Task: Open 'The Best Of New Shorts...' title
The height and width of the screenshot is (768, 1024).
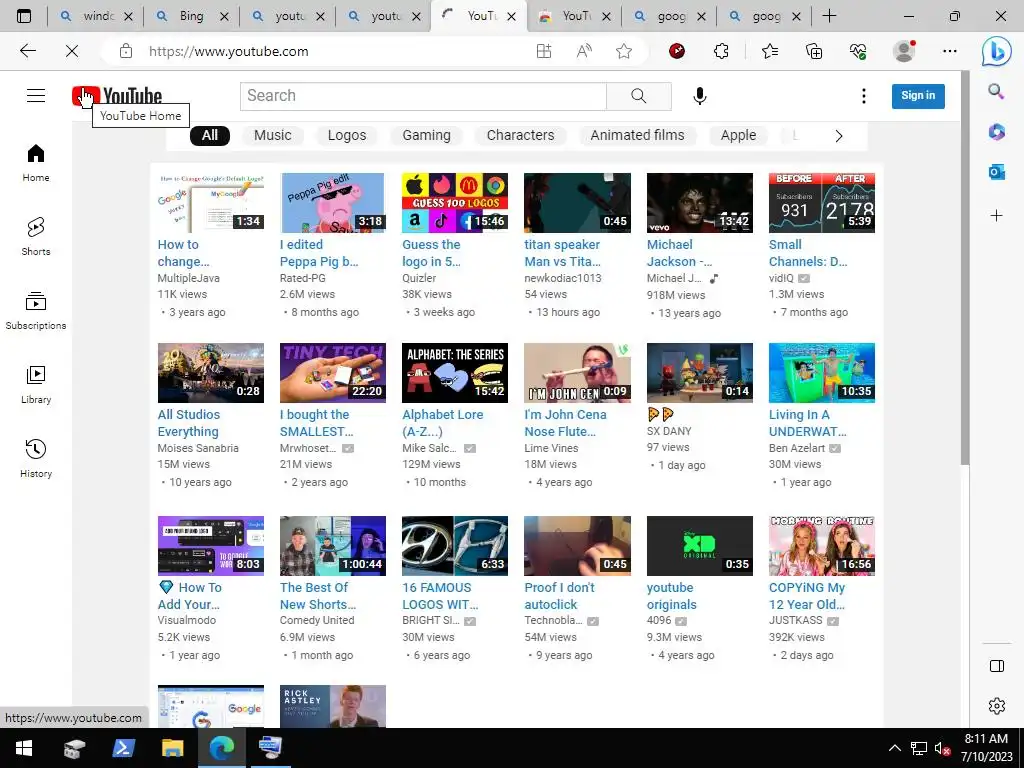Action: pos(318,596)
